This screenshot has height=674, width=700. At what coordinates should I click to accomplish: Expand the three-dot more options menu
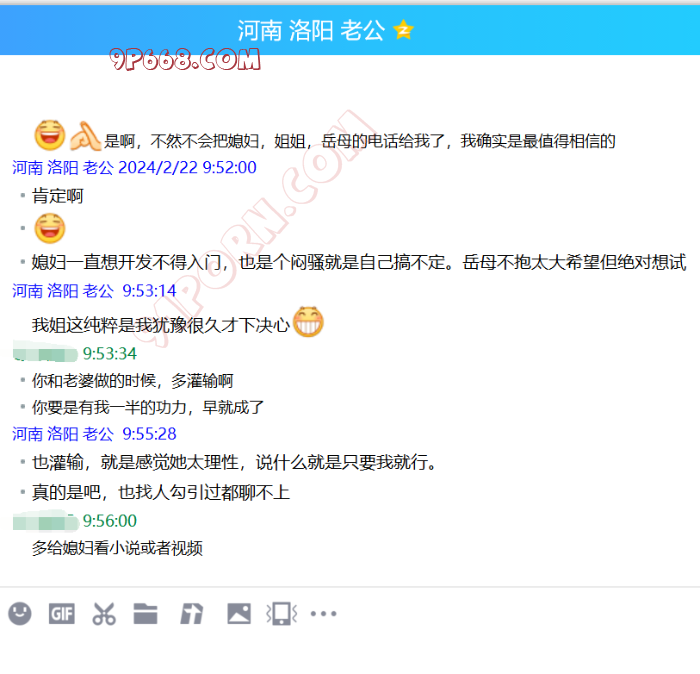coord(323,613)
